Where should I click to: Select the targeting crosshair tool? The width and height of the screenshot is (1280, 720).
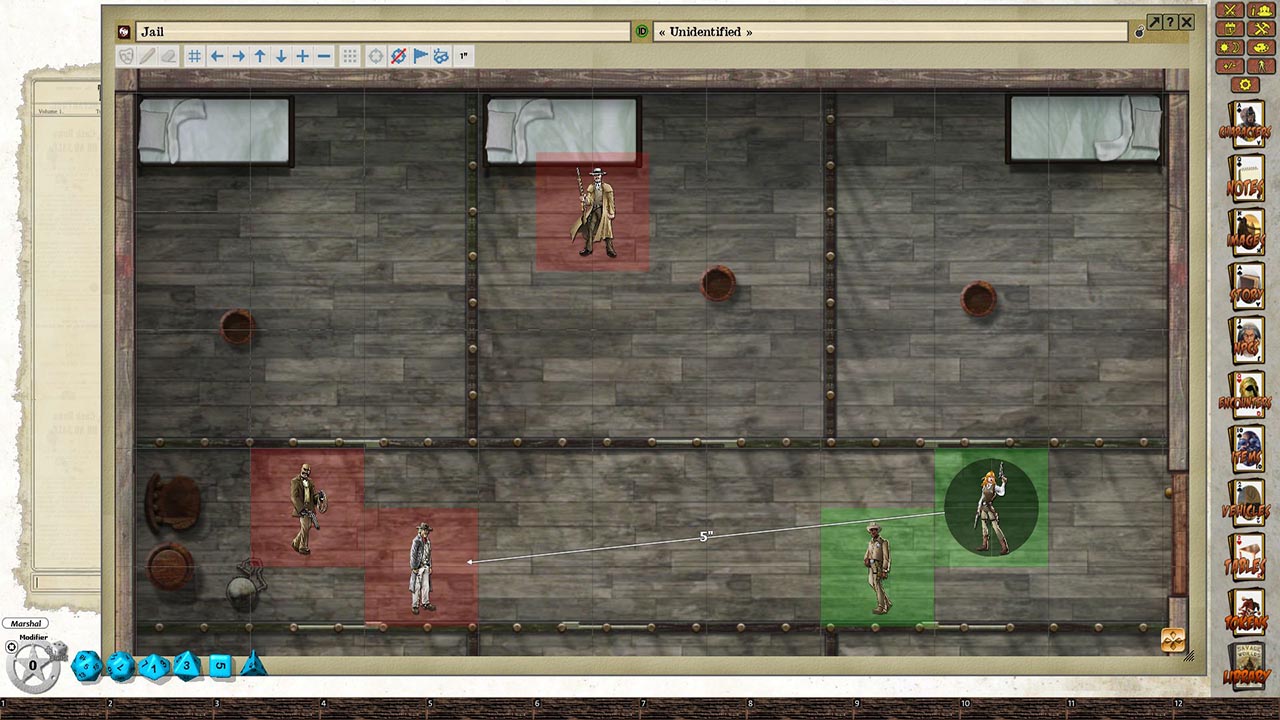coord(375,57)
